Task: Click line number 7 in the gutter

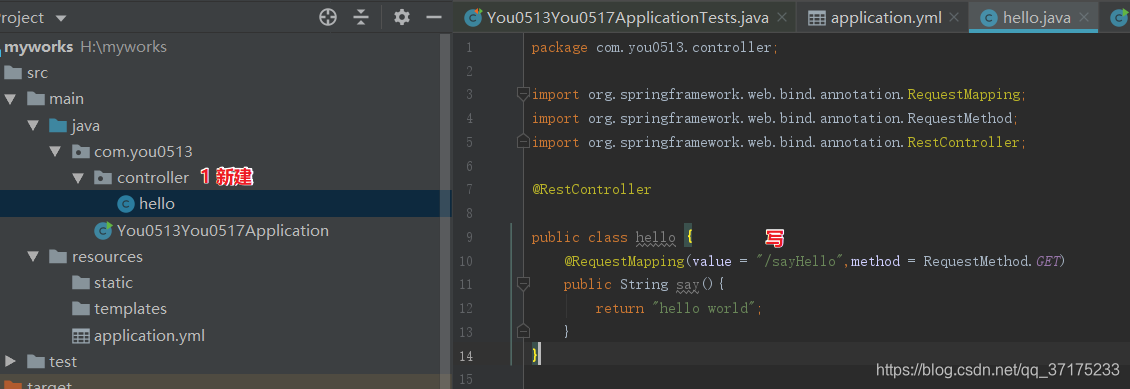Action: tap(469, 189)
